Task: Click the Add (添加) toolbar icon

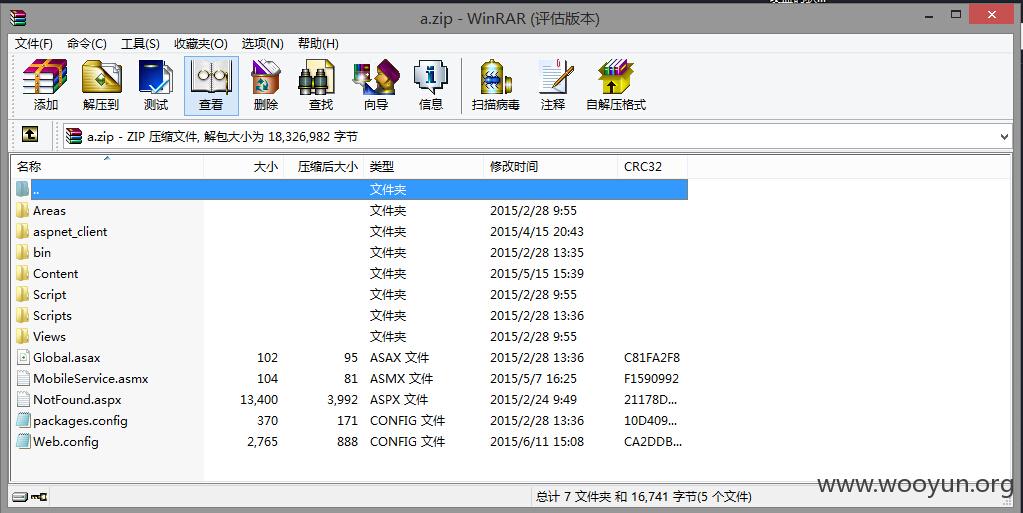Action: click(x=45, y=86)
